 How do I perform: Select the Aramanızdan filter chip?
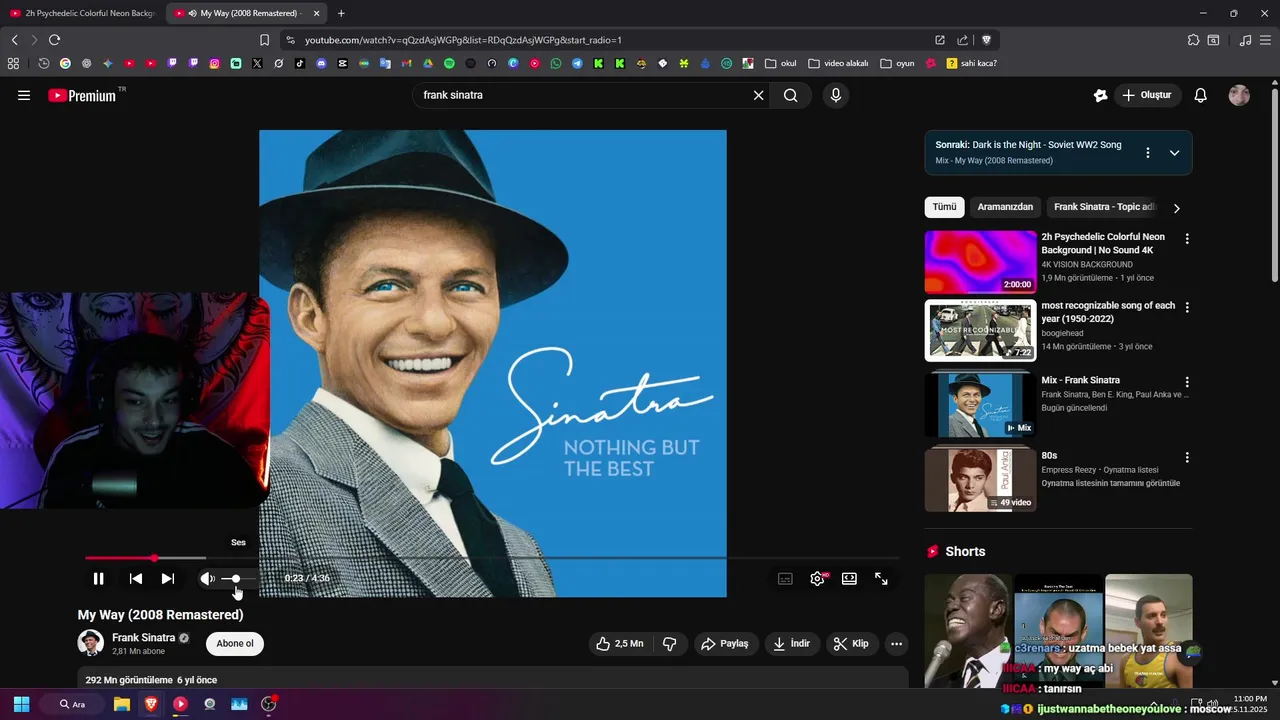1005,207
